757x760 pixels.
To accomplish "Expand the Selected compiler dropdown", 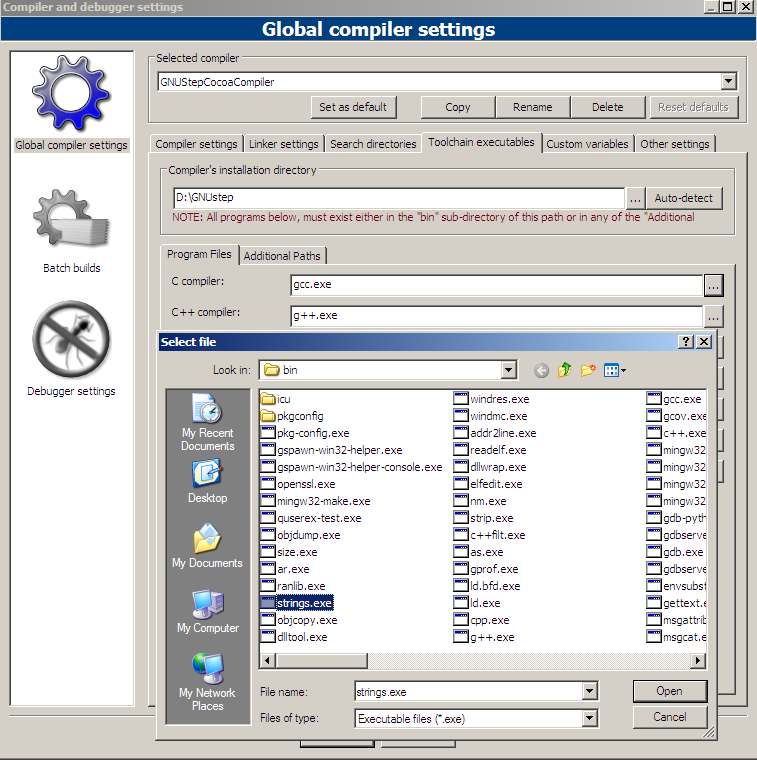I will pyautogui.click(x=728, y=81).
